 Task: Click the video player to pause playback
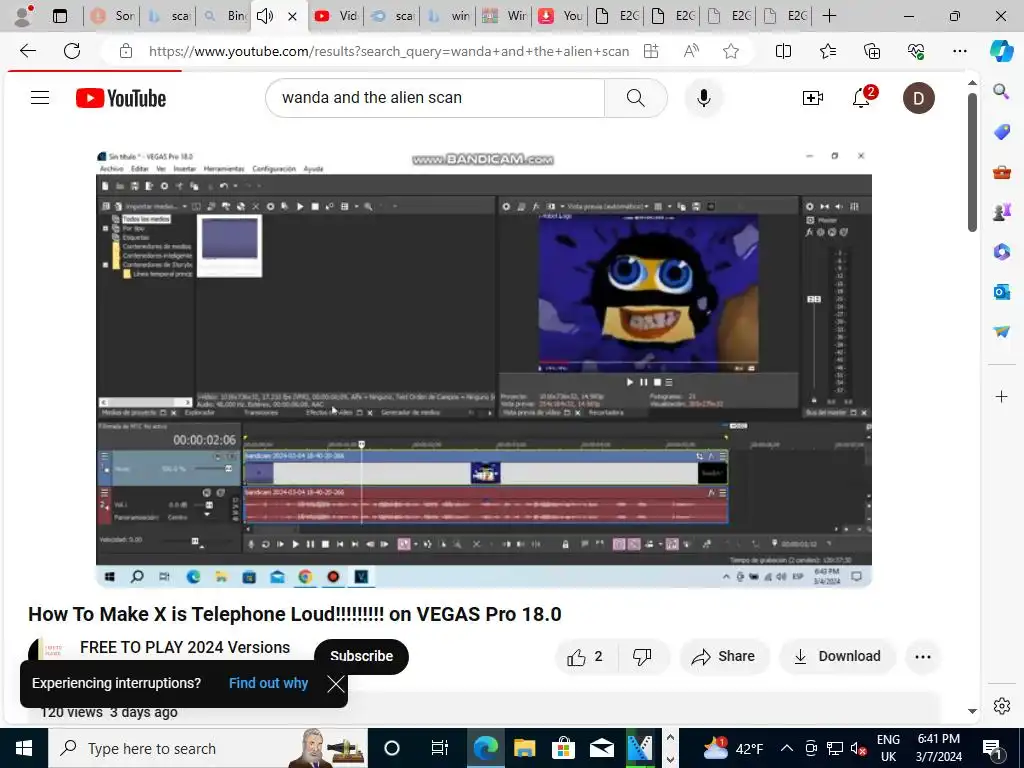coord(484,368)
